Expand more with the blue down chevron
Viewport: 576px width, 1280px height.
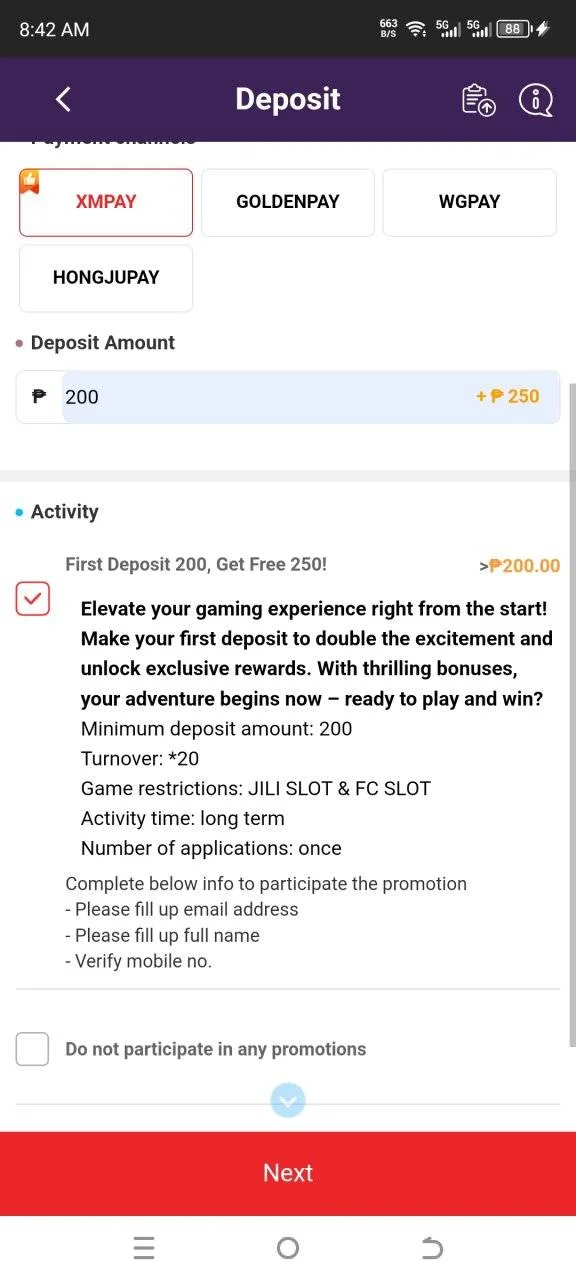point(288,1101)
